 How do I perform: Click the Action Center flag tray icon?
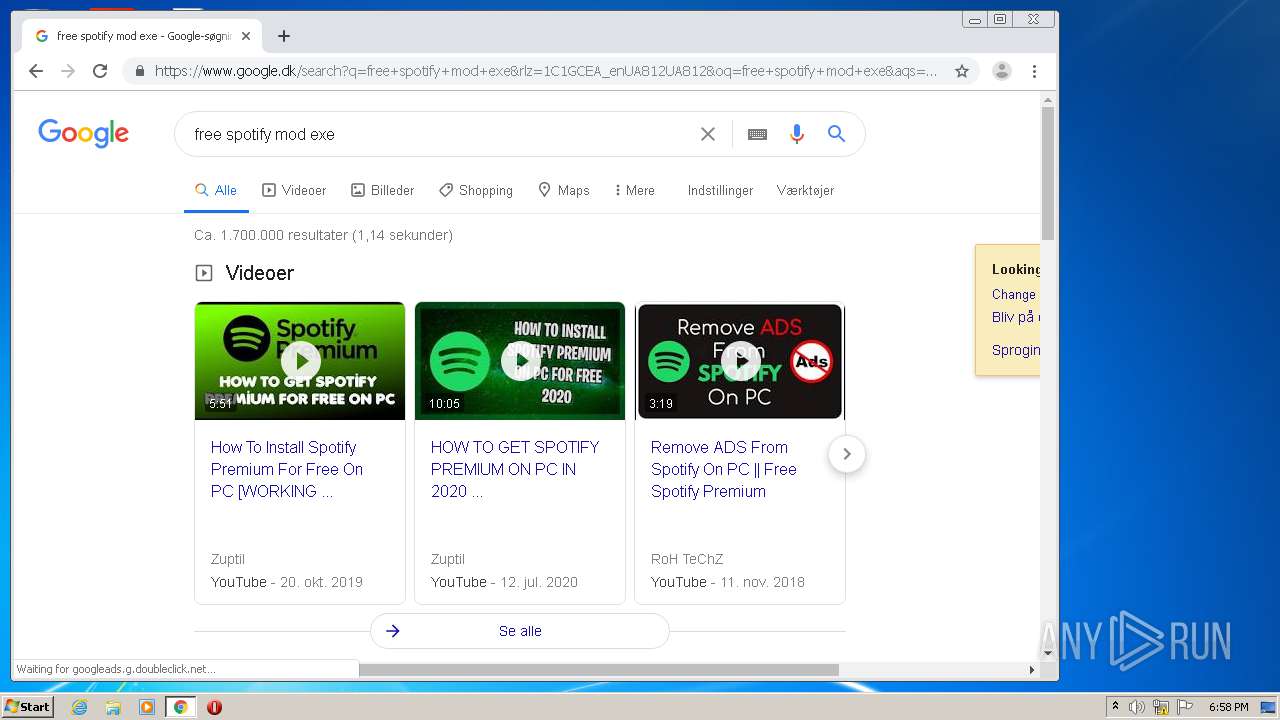click(1185, 707)
